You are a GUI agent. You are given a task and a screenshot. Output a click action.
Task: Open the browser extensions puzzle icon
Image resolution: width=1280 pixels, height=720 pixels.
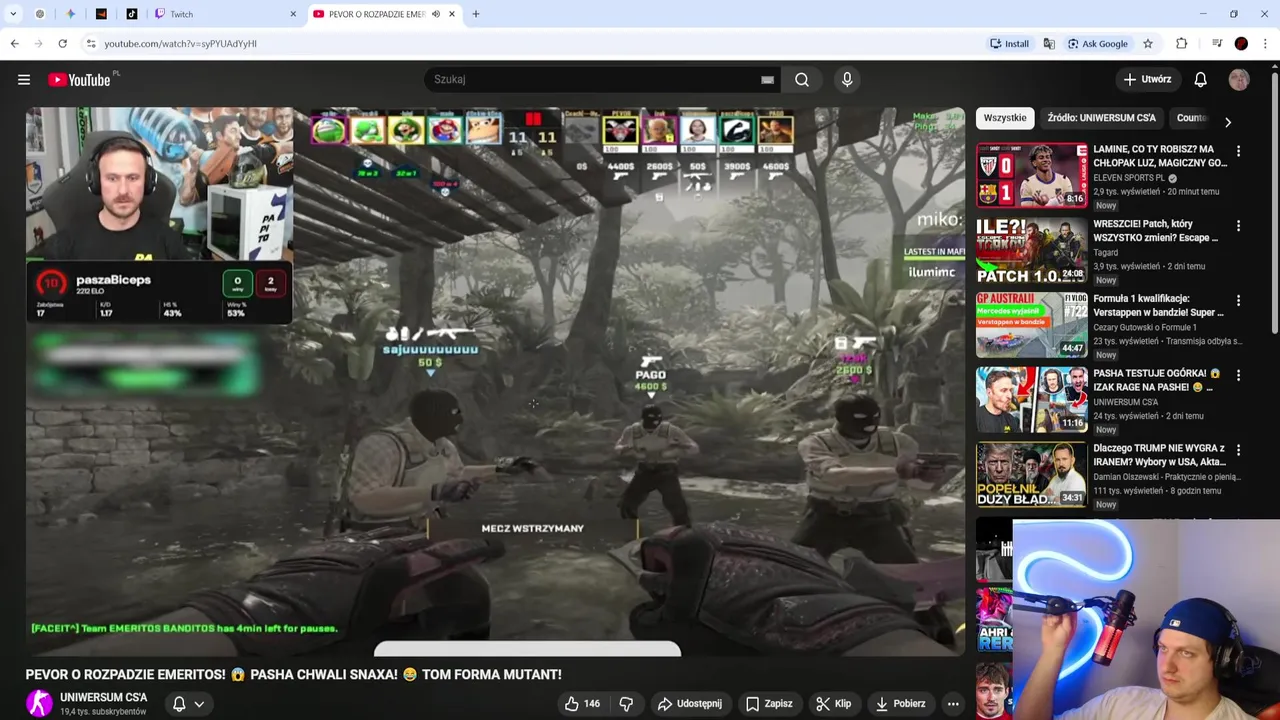coord(1181,44)
